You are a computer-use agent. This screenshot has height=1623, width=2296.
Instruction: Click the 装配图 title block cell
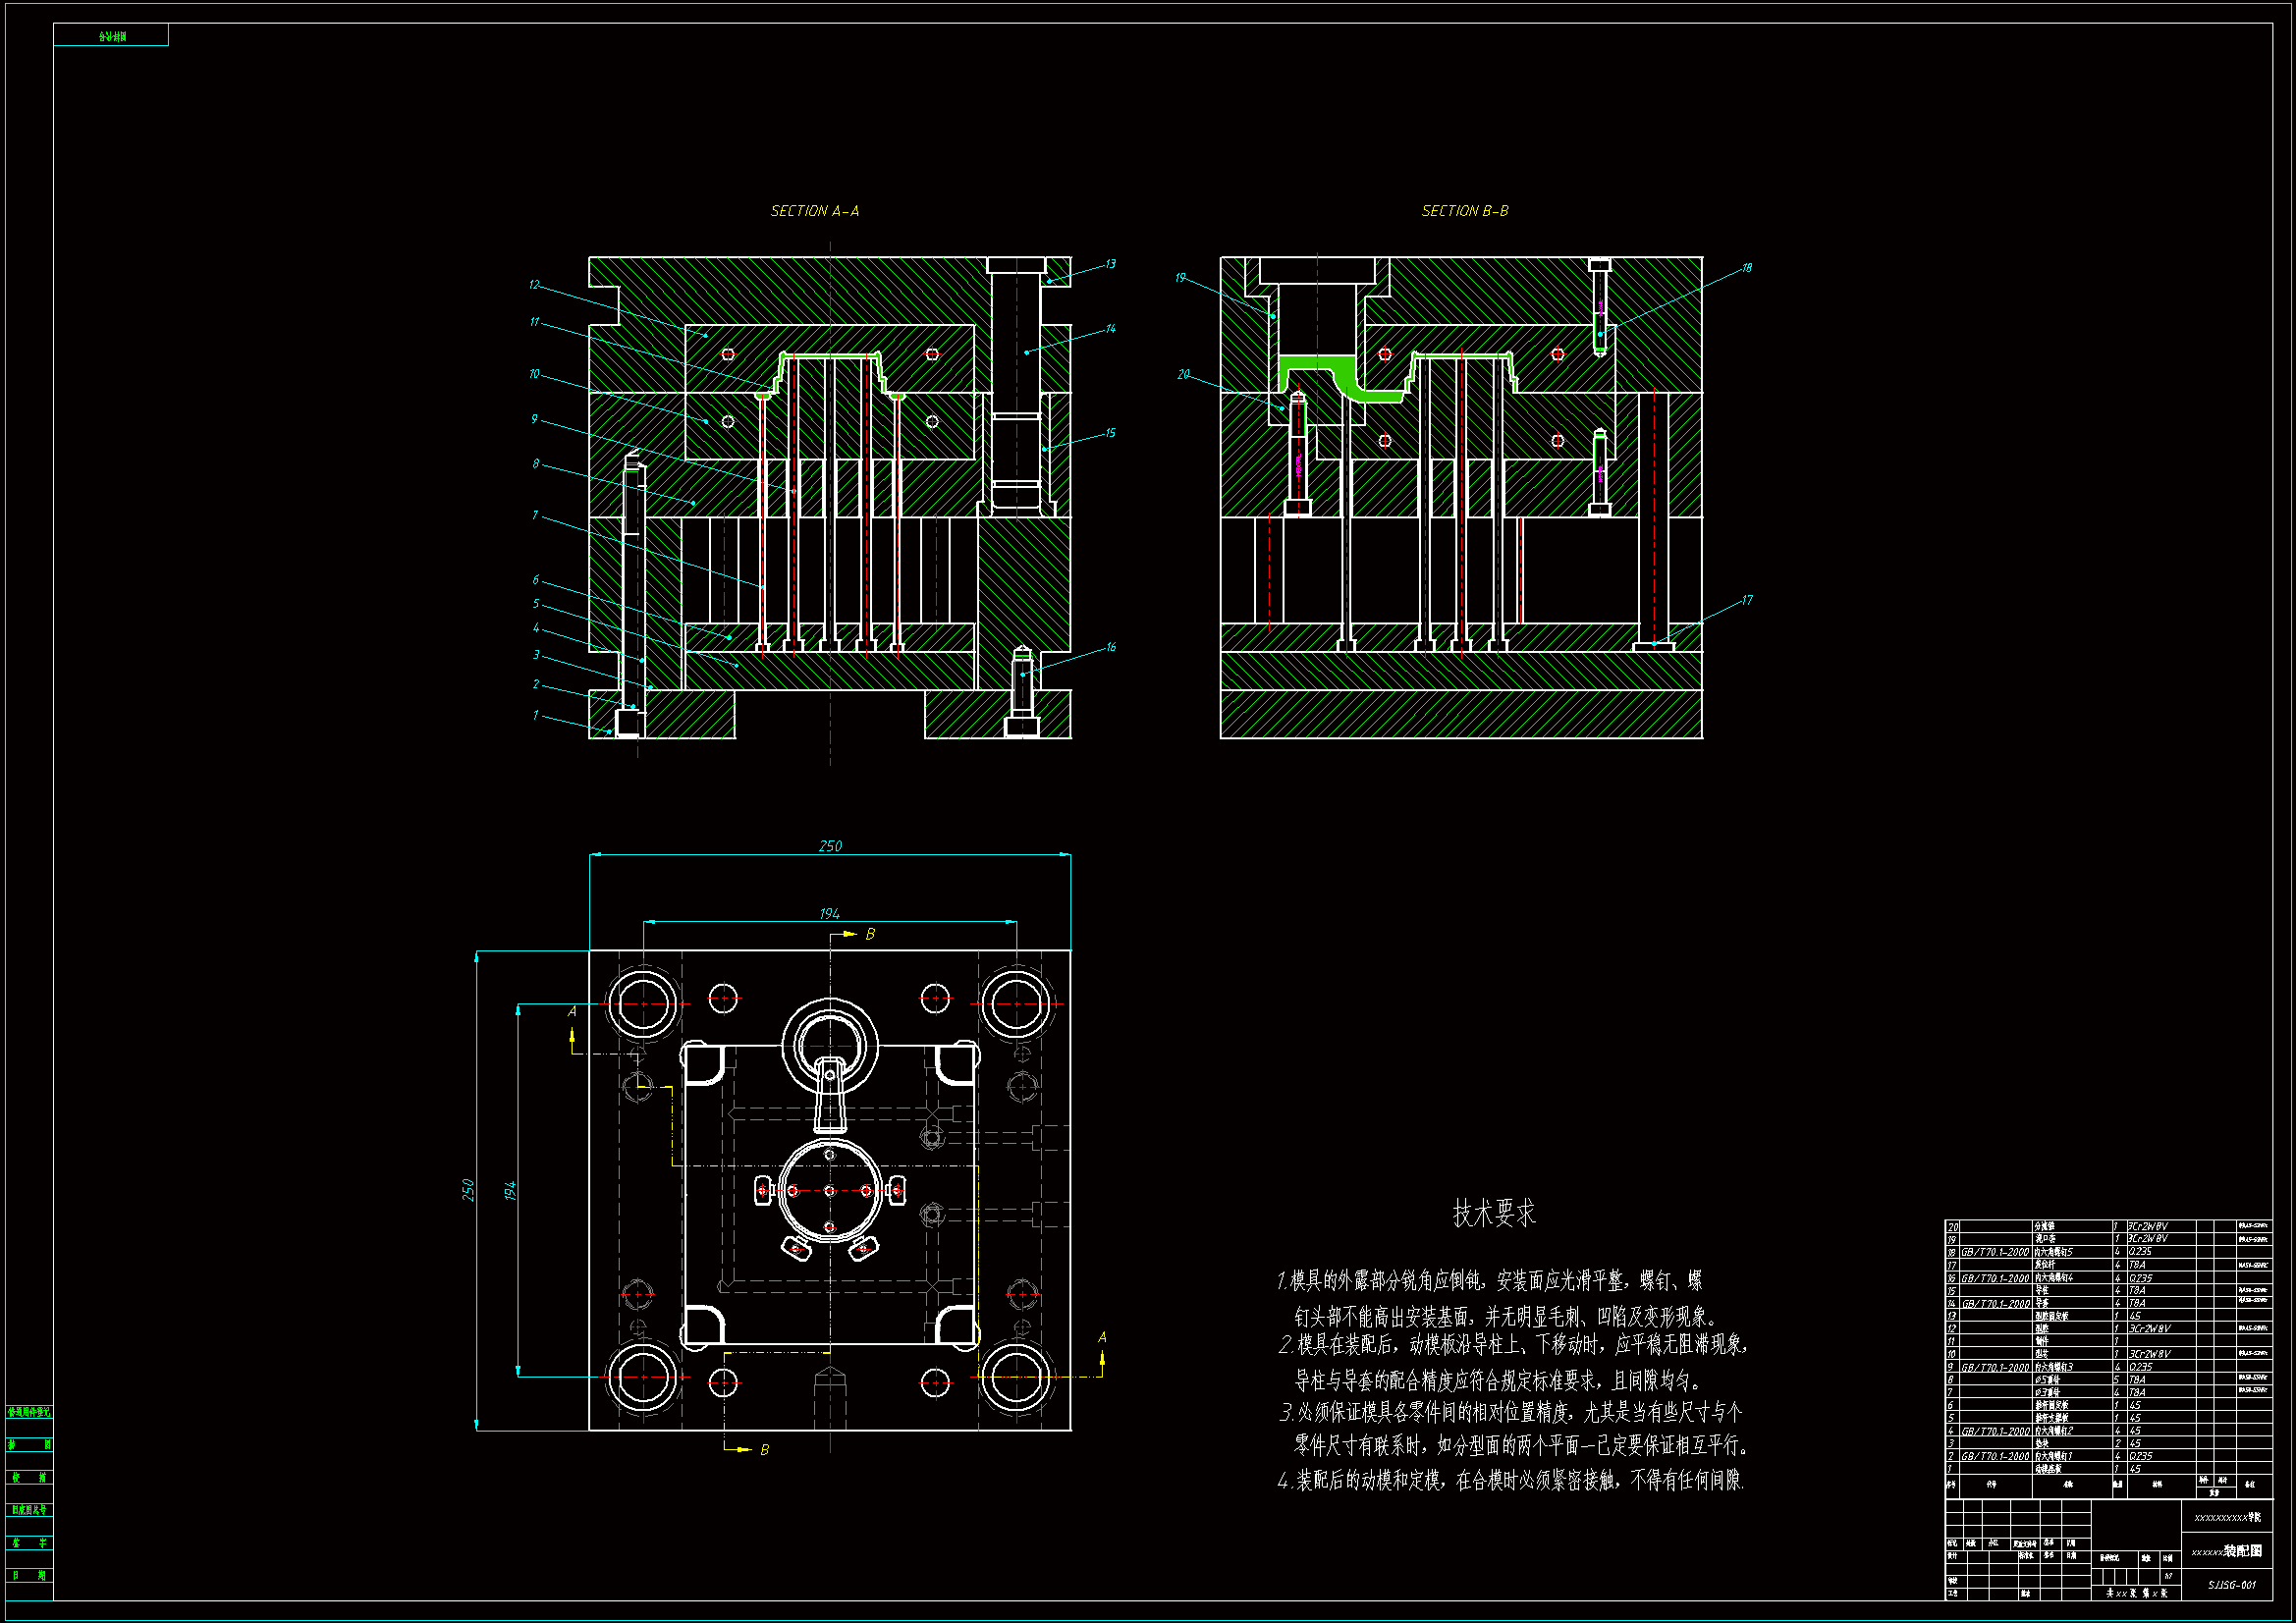point(2241,1551)
